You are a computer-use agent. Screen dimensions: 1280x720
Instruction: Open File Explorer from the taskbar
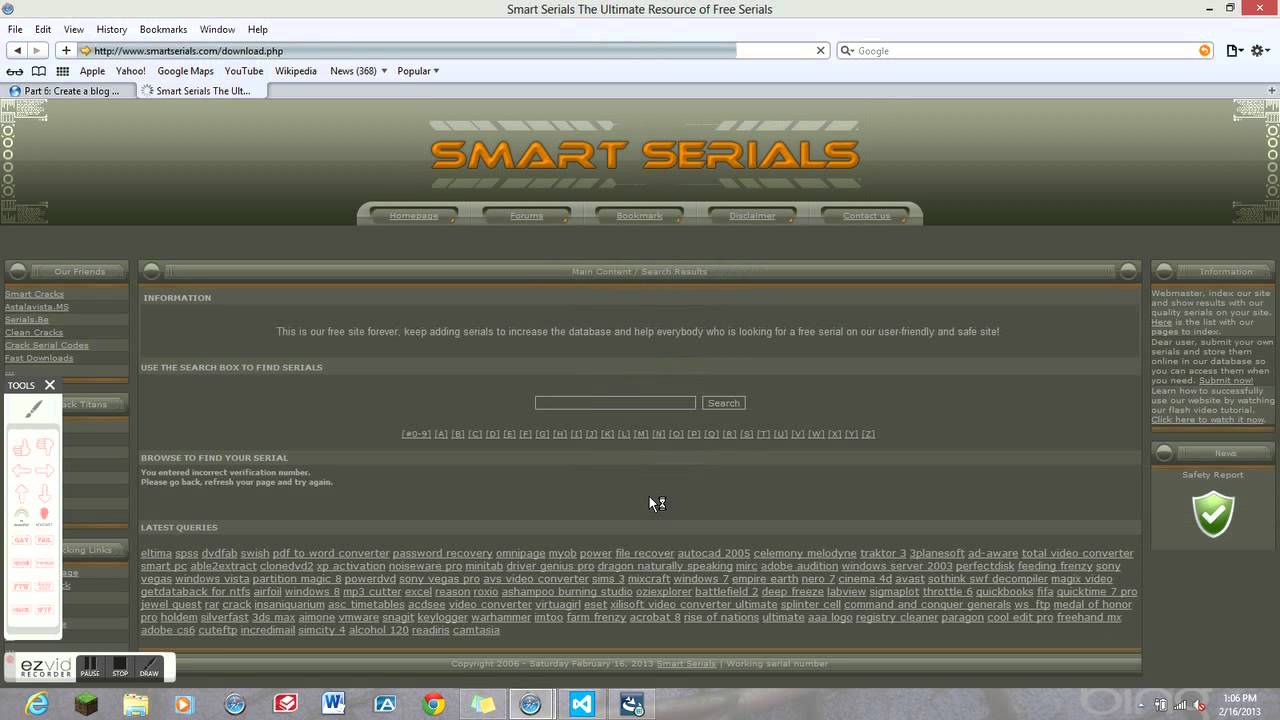[136, 704]
